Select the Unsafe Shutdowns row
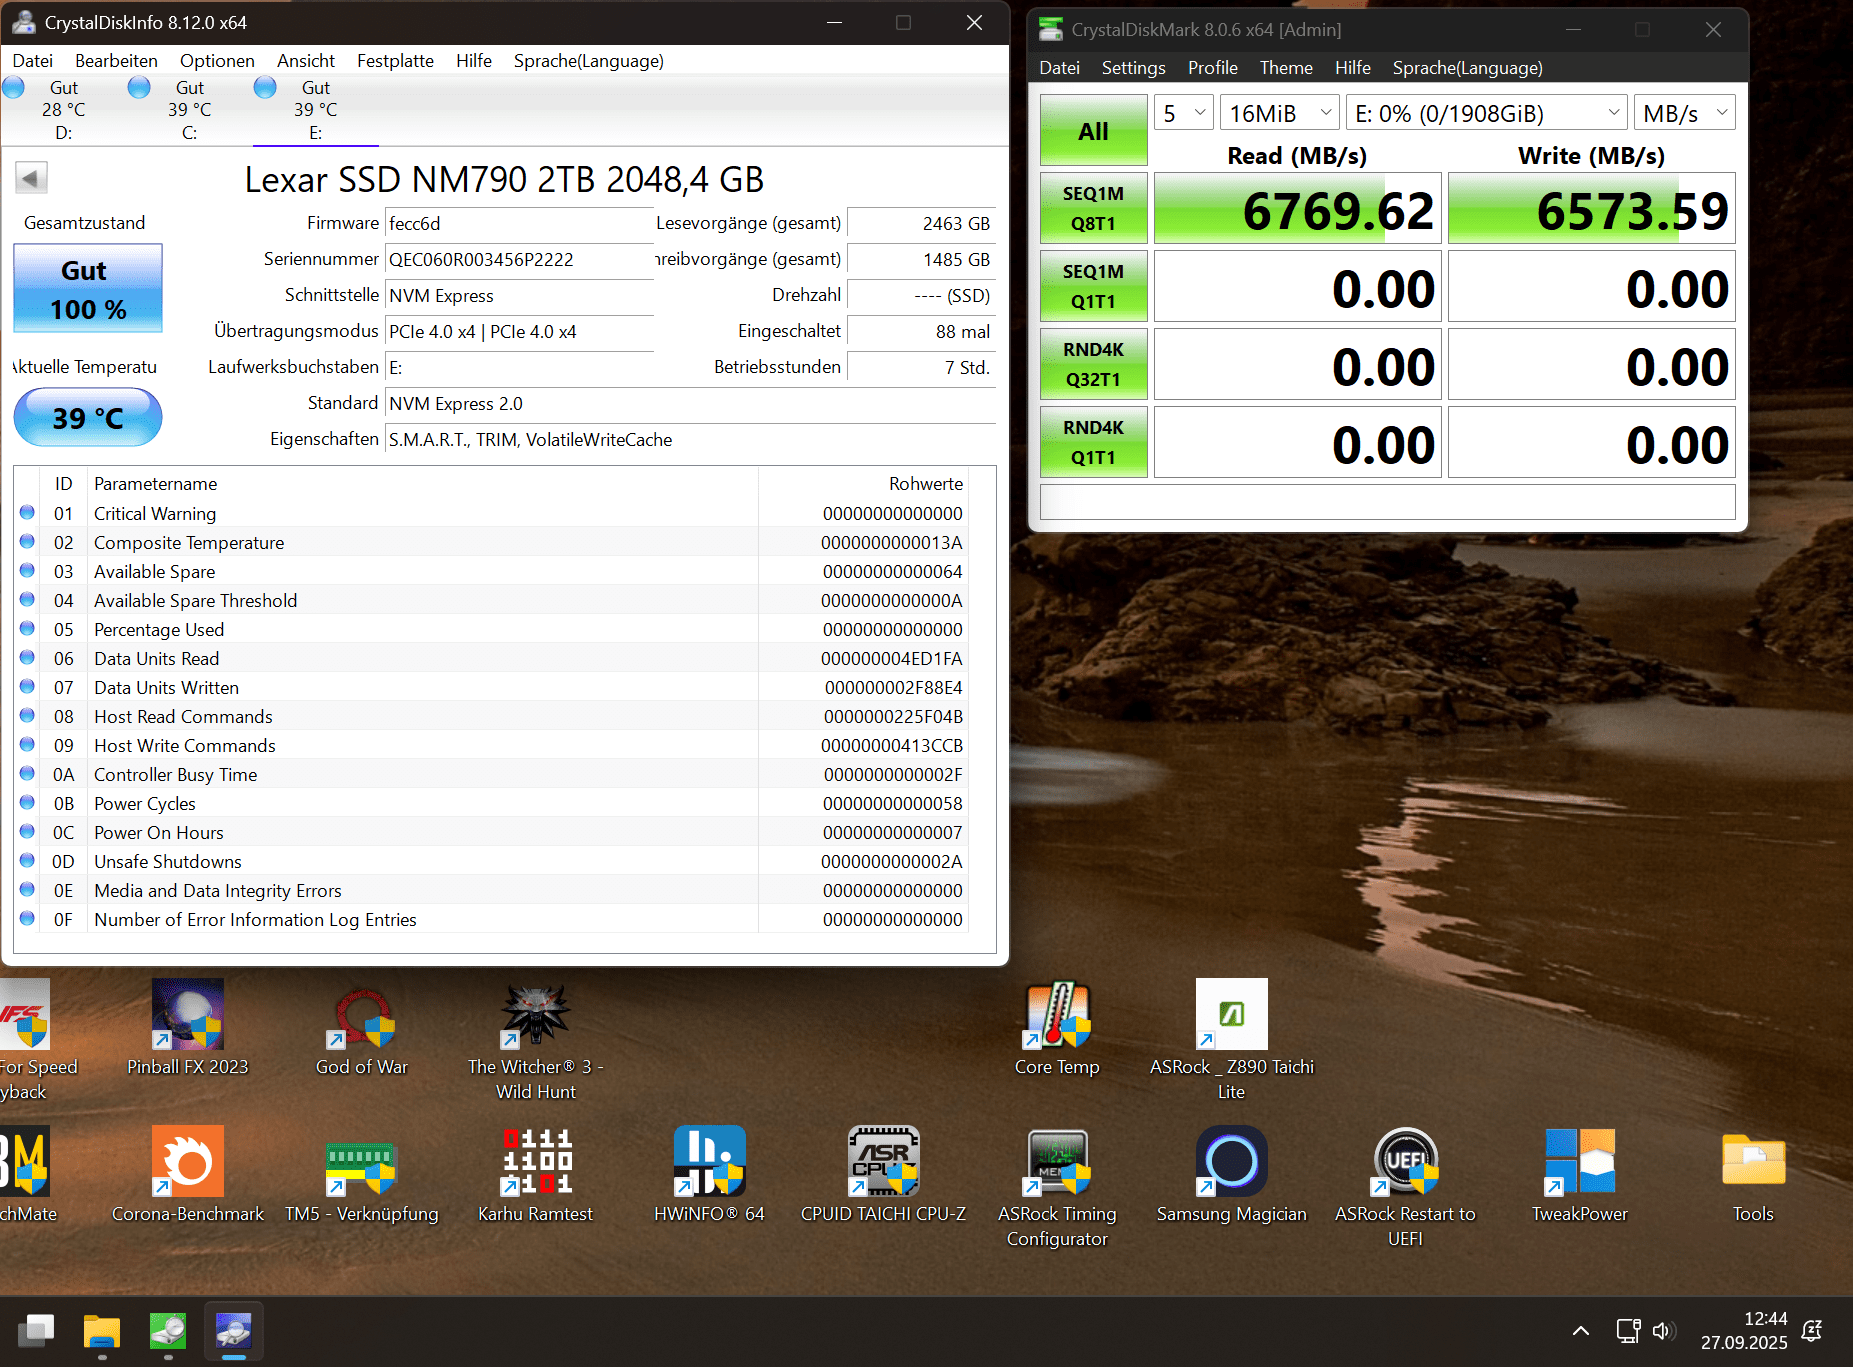Image resolution: width=1853 pixels, height=1367 pixels. [492, 861]
